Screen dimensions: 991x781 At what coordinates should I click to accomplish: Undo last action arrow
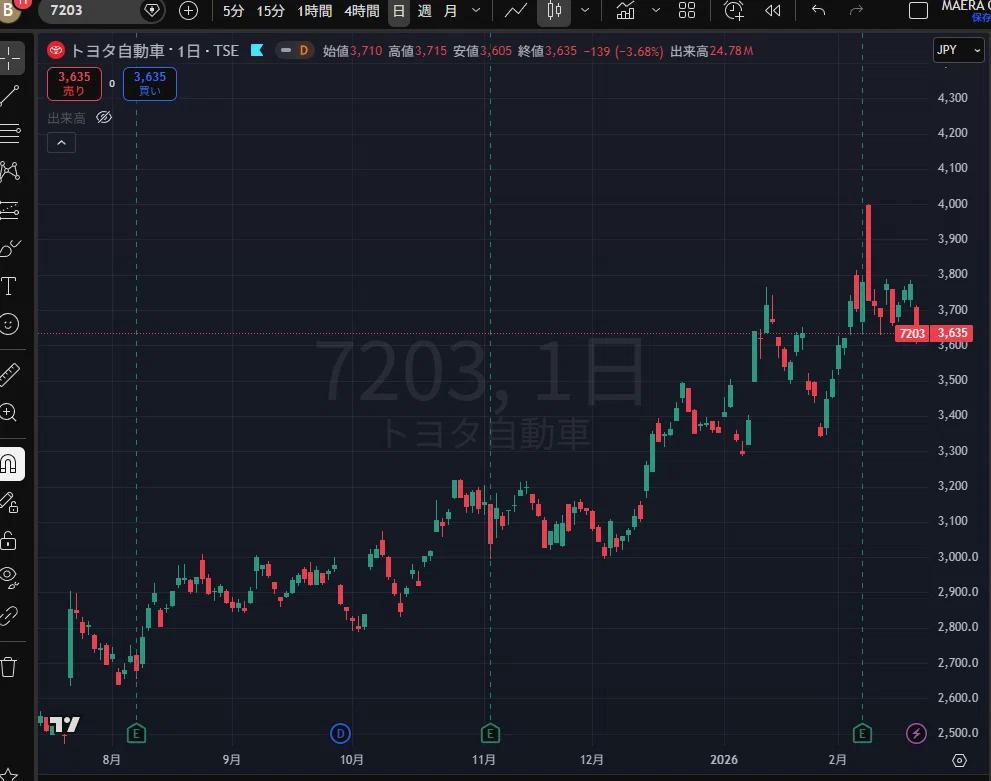(x=818, y=11)
